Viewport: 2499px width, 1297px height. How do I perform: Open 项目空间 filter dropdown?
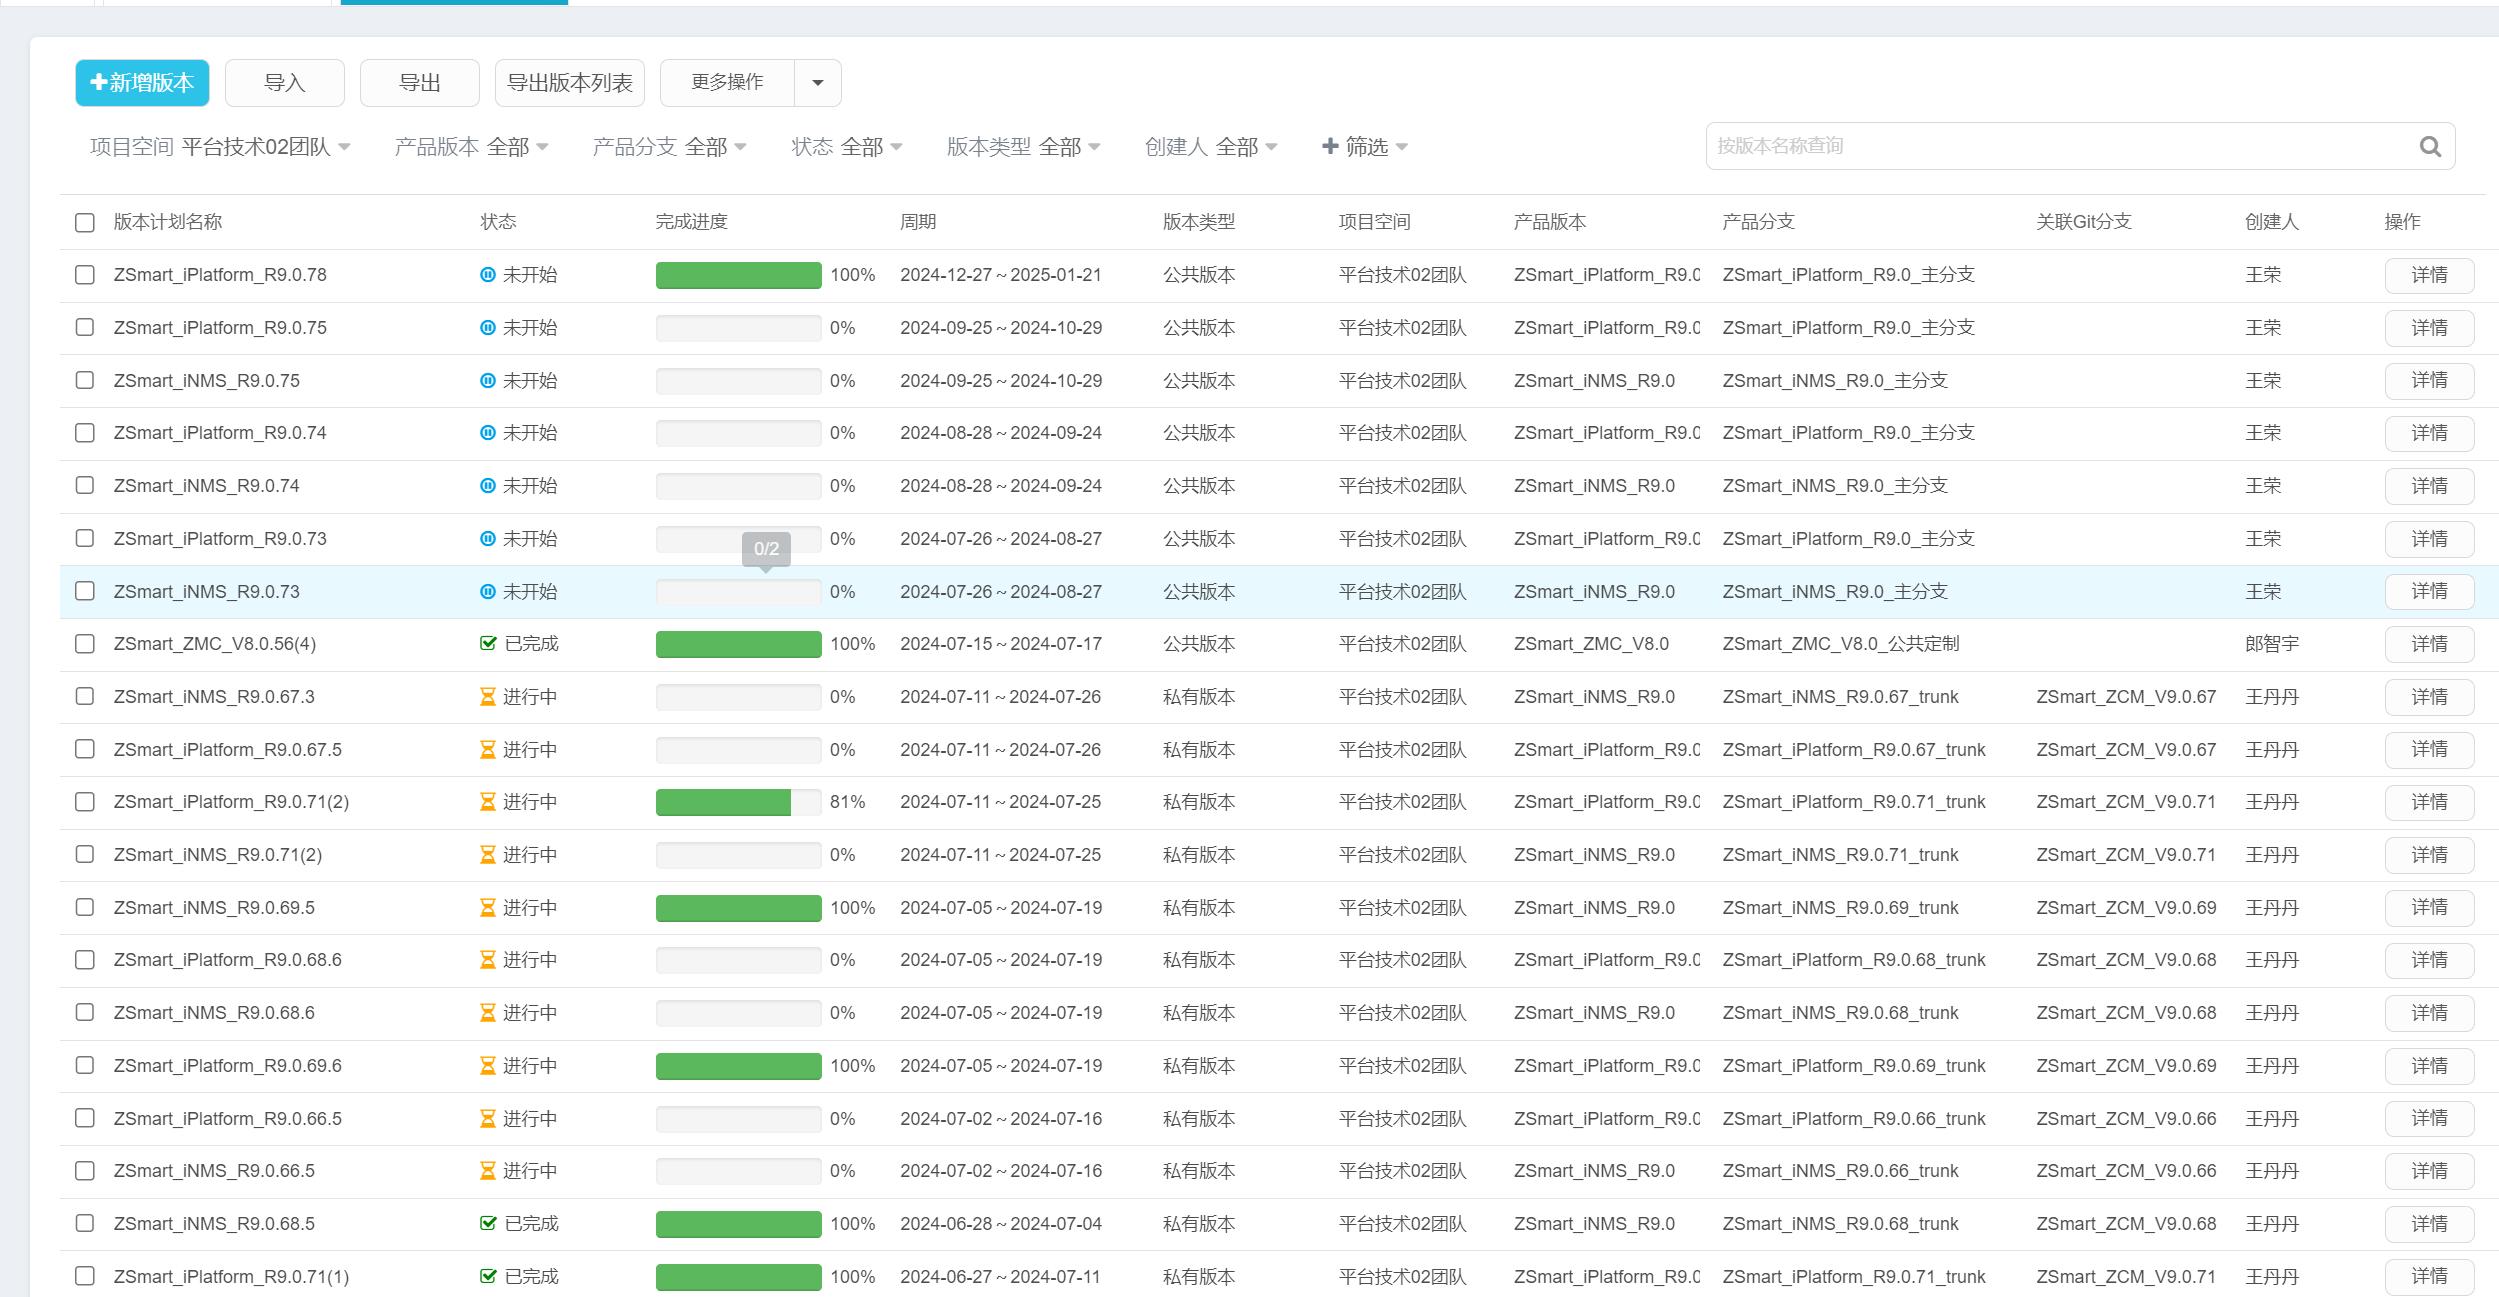(220, 147)
